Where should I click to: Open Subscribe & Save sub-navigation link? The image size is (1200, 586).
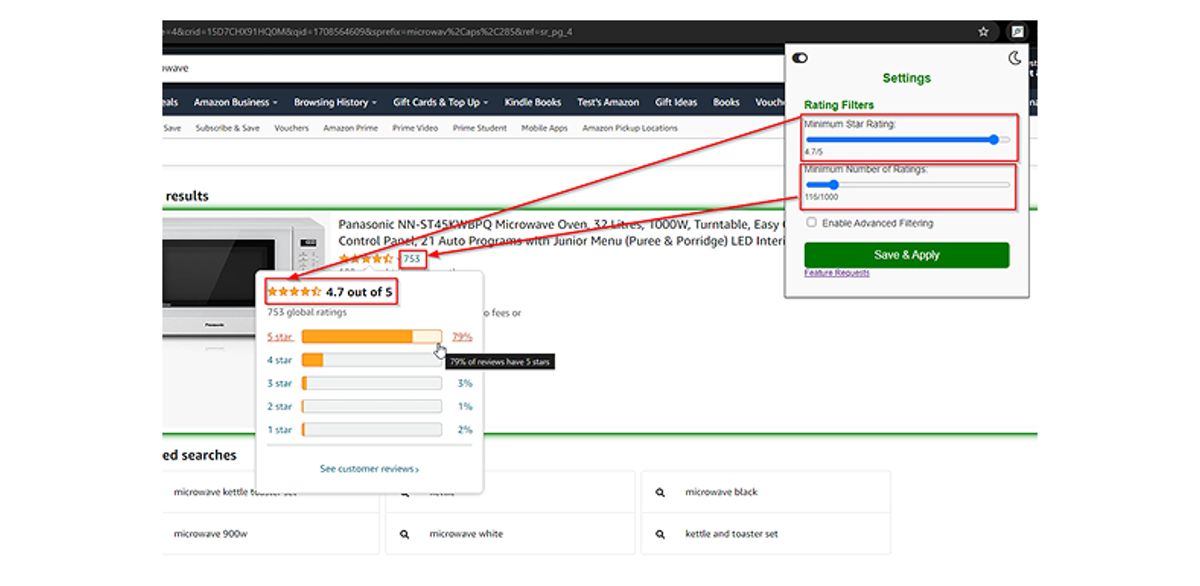227,128
